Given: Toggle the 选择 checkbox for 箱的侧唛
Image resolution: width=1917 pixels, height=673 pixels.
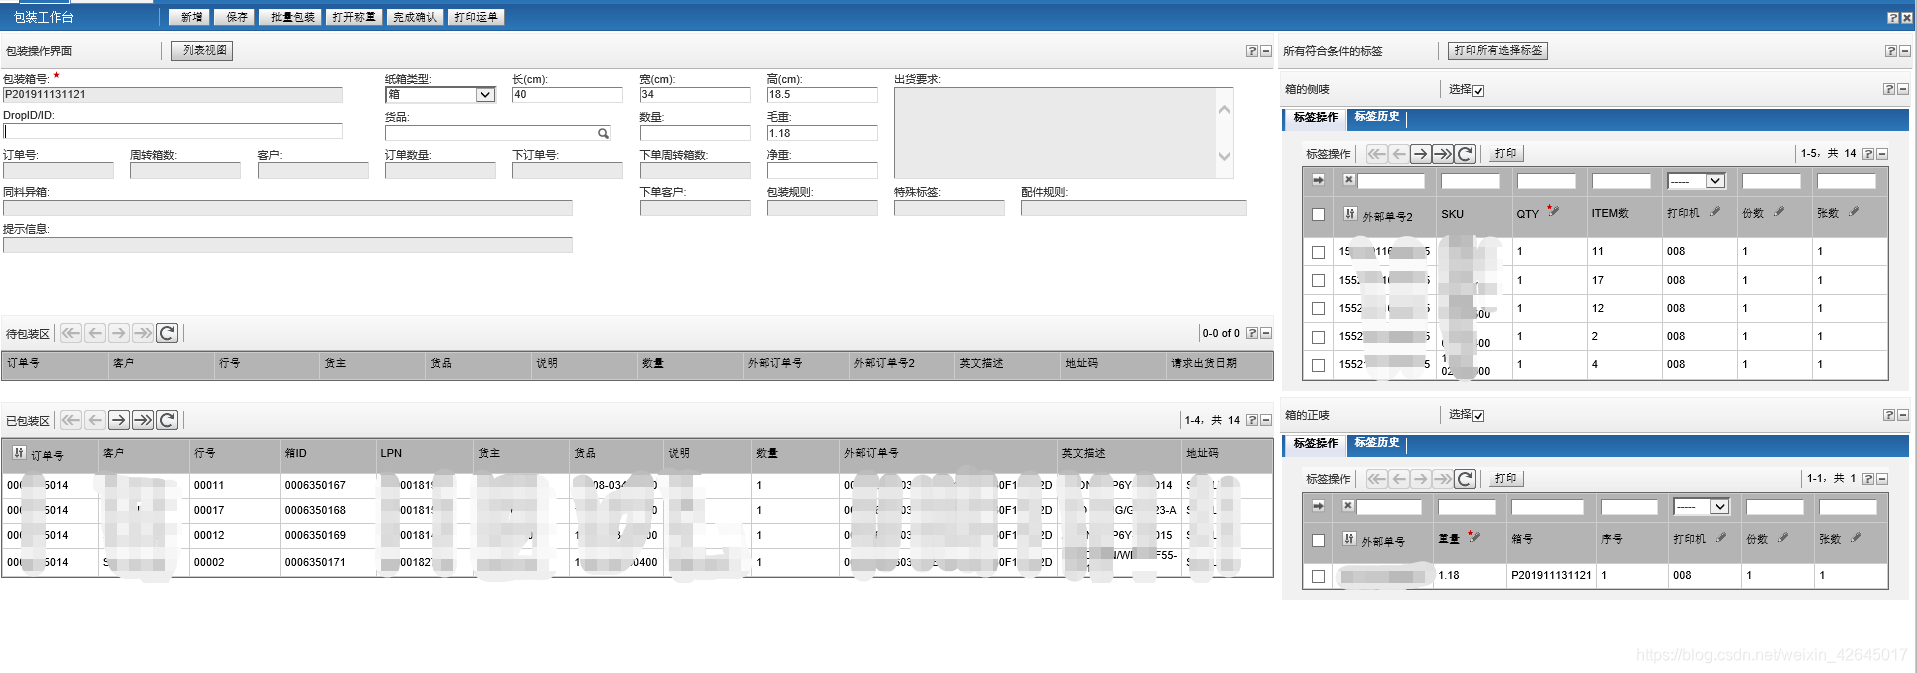Looking at the screenshot, I should (1478, 91).
